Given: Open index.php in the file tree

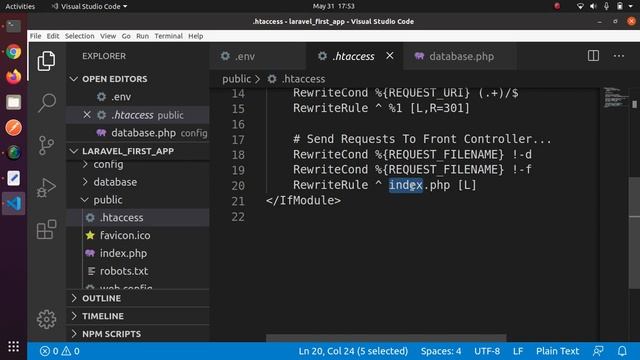Looking at the screenshot, I should pos(123,253).
